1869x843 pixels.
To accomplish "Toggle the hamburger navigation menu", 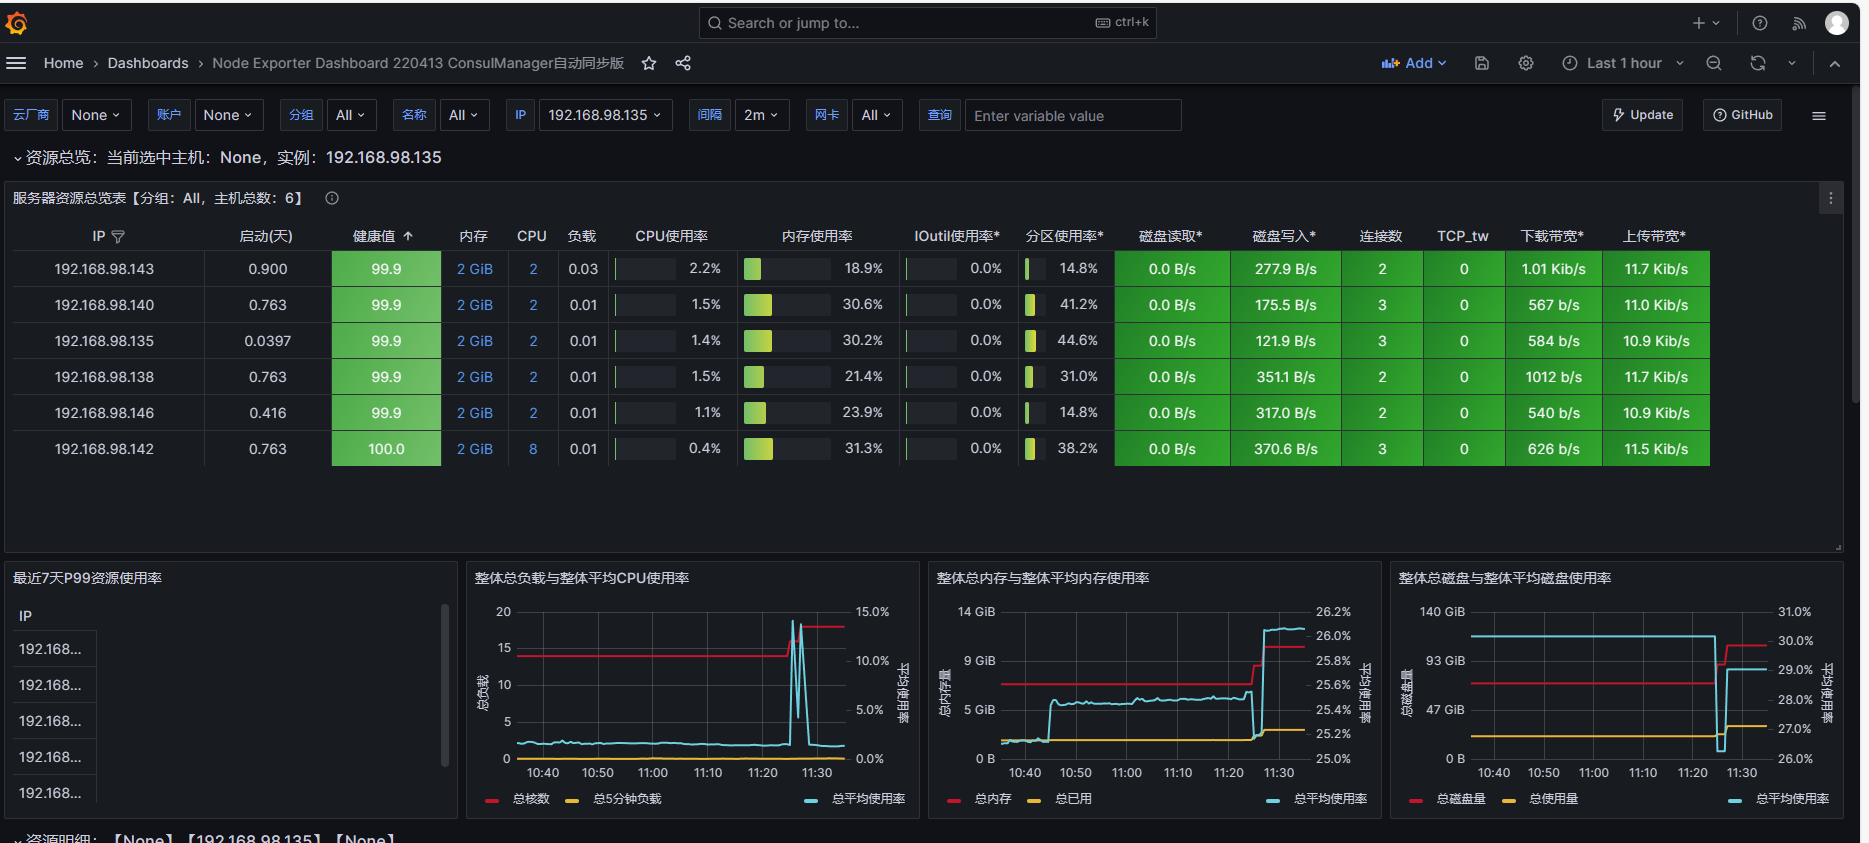I will 16,63.
